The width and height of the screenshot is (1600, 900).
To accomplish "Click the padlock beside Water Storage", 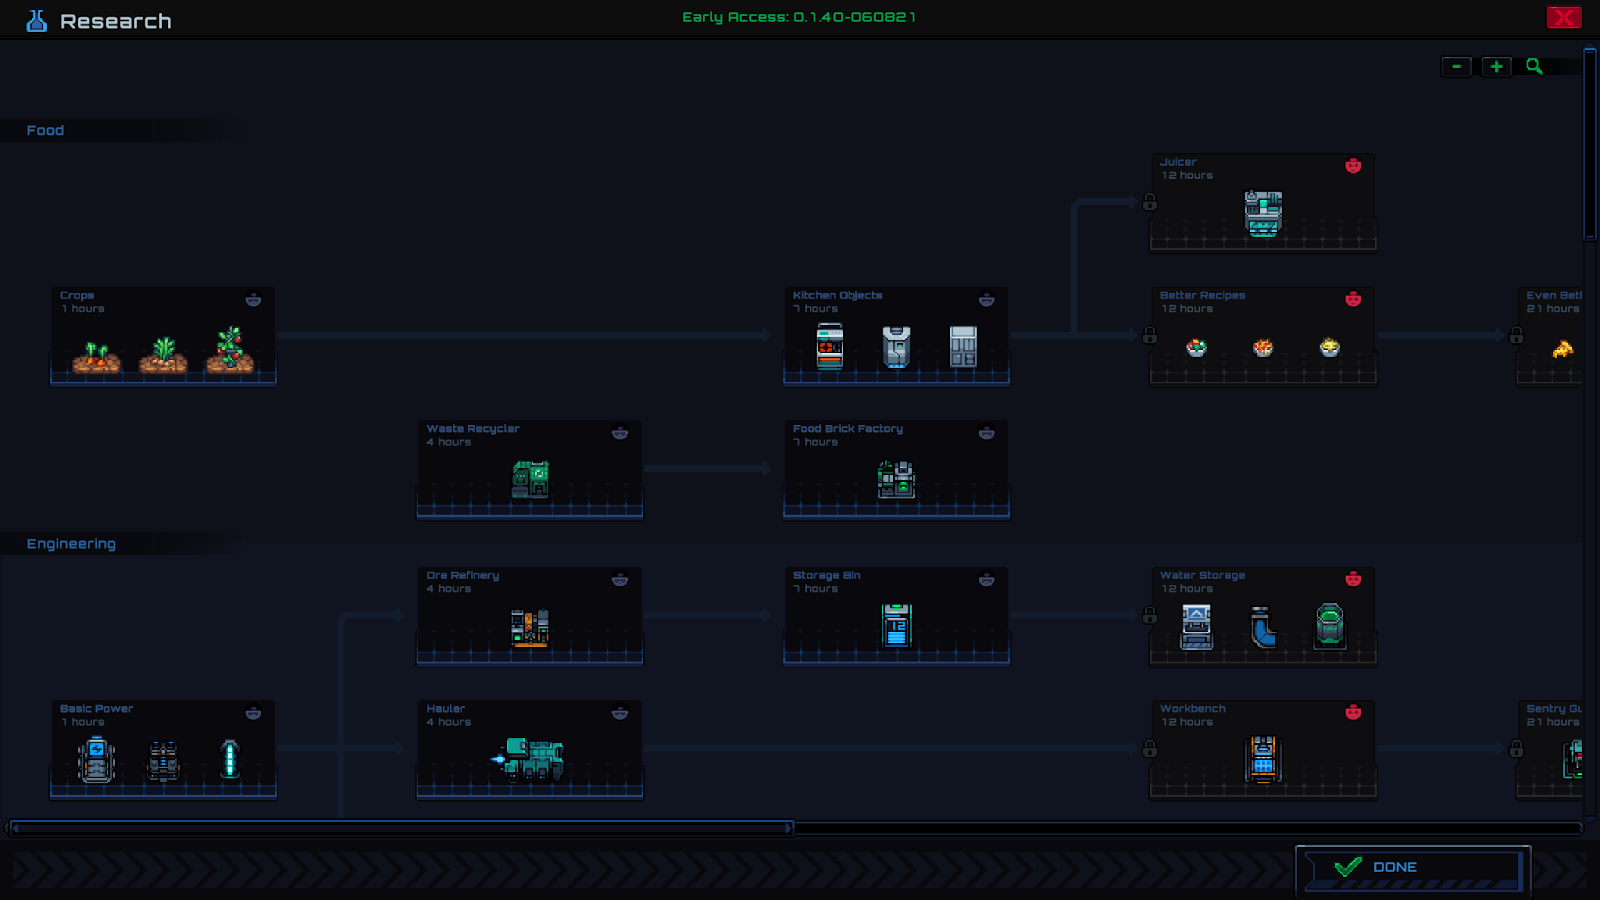I will pos(1150,616).
